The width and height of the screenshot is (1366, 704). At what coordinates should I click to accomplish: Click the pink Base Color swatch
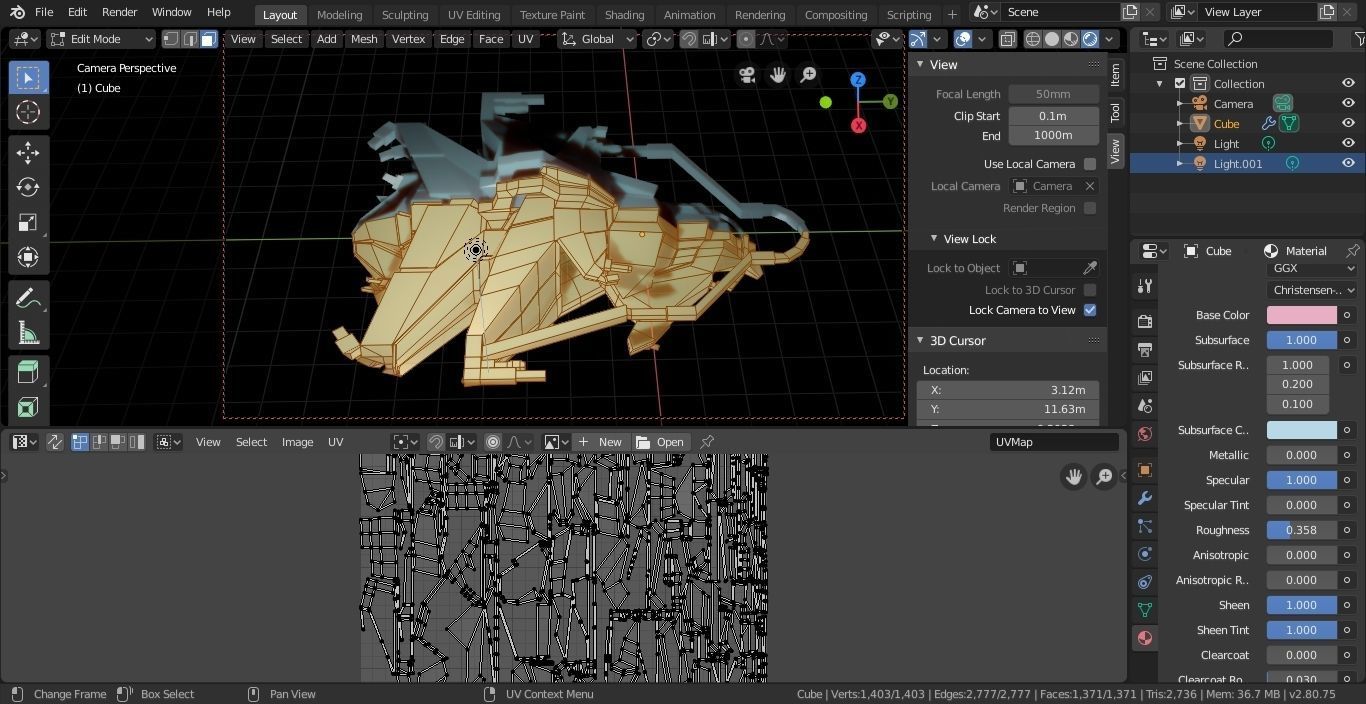1301,315
